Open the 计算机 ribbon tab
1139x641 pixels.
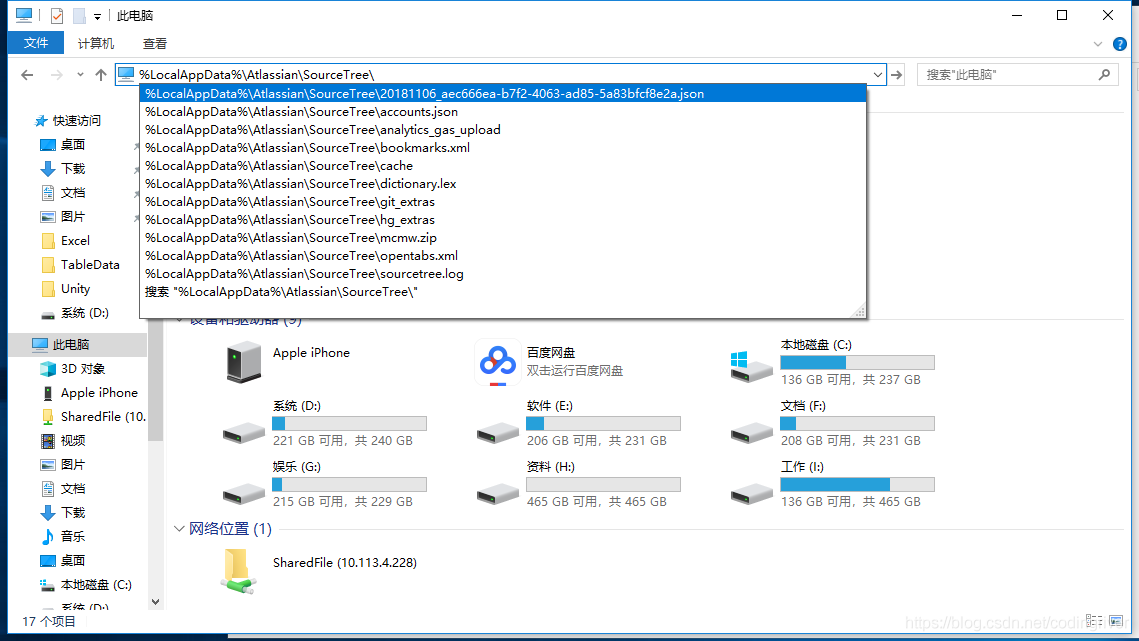(96, 44)
